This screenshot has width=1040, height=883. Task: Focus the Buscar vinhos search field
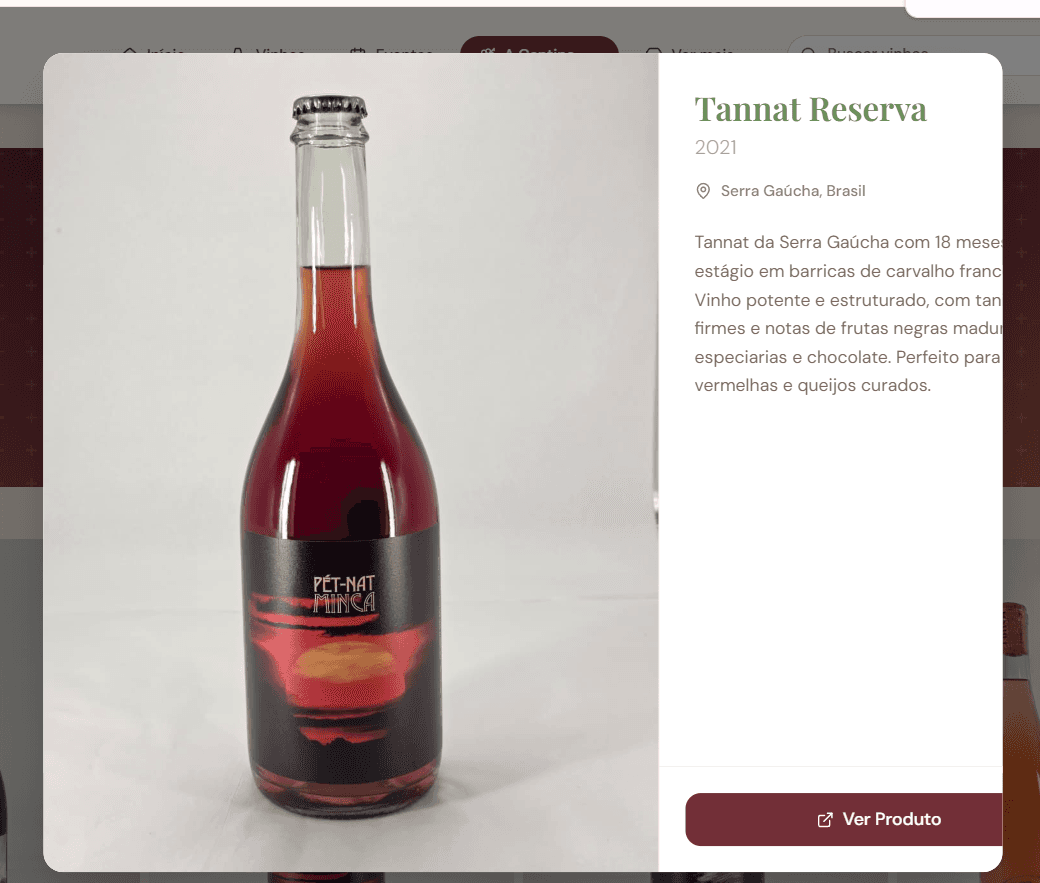[914, 46]
